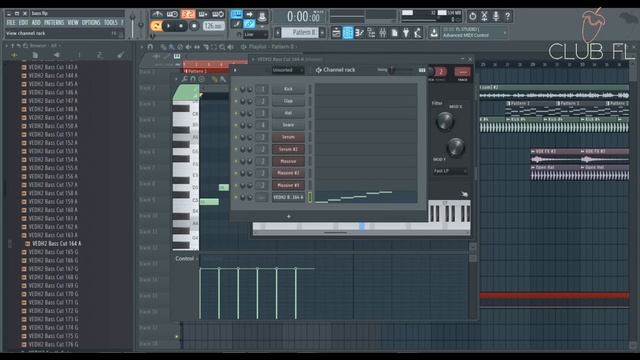Mute the Serum channel with its green LED
This screenshot has height=360, width=640.
[236, 137]
